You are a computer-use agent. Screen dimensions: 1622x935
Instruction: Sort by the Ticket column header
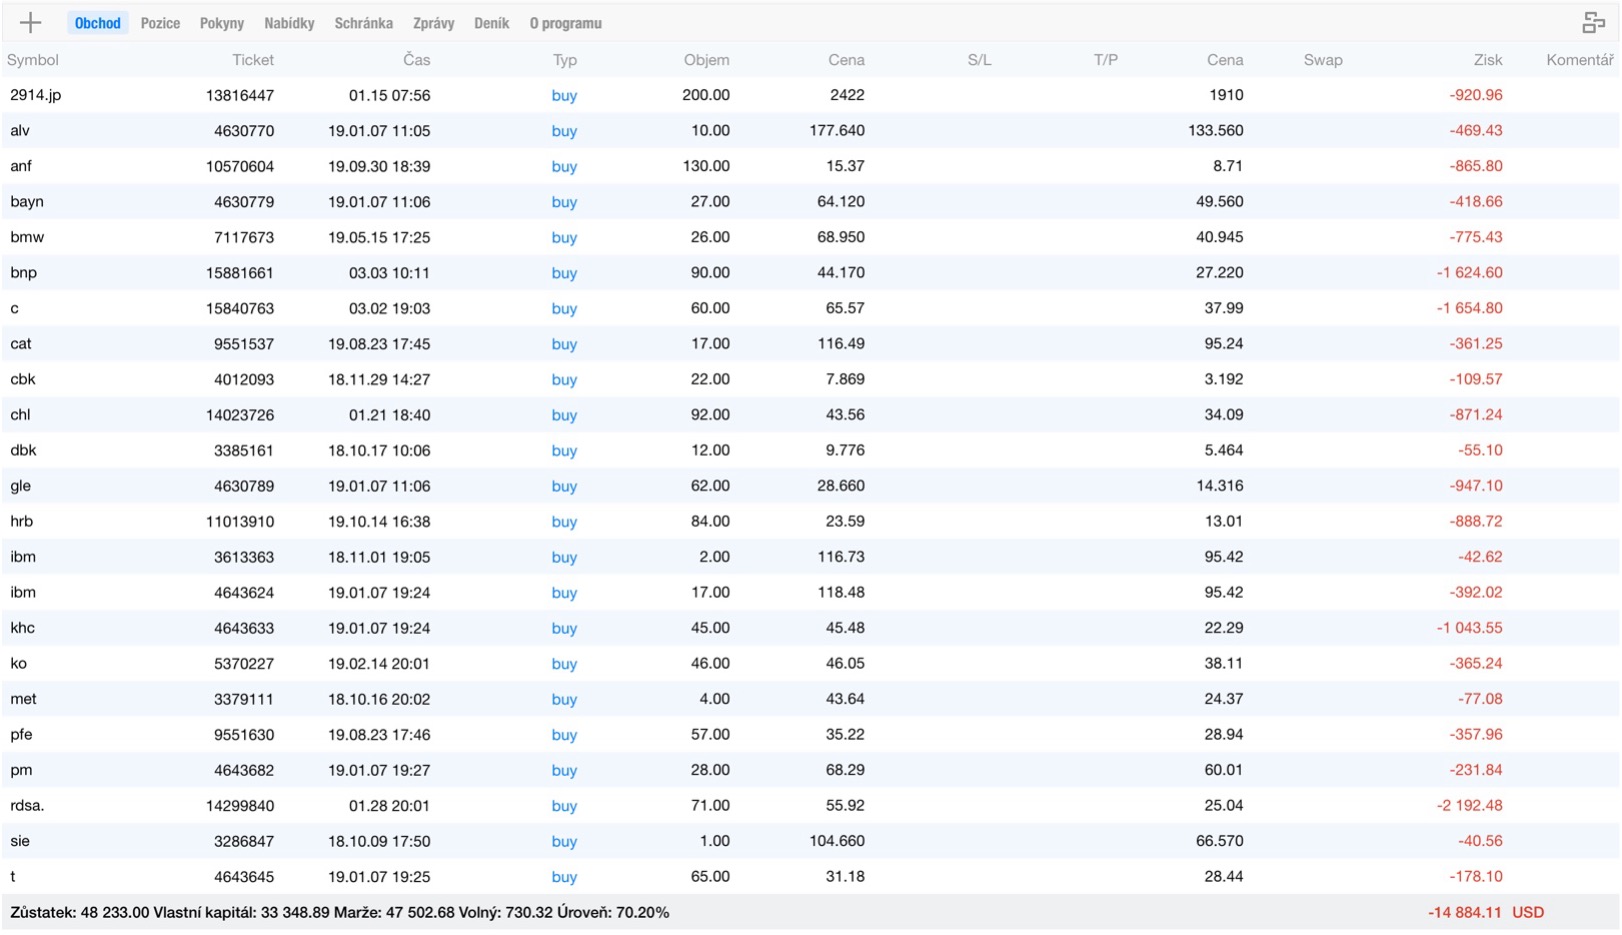click(253, 60)
